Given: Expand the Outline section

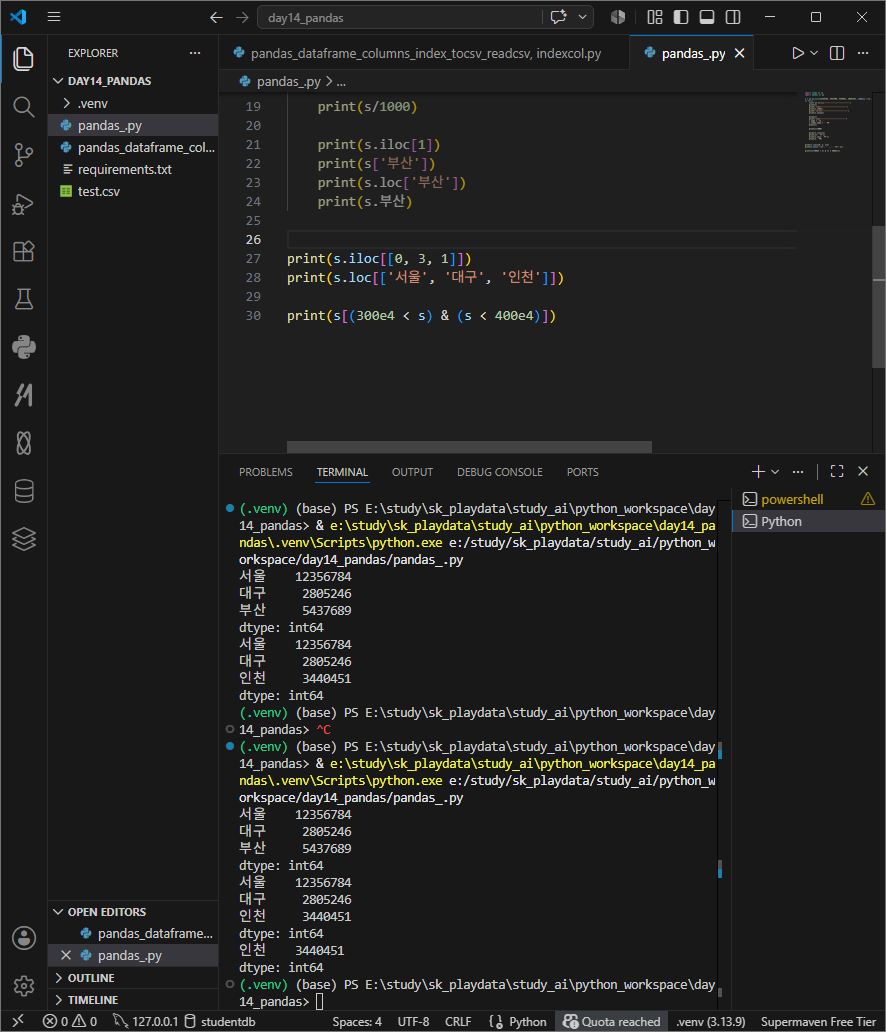Looking at the screenshot, I should (x=132, y=977).
